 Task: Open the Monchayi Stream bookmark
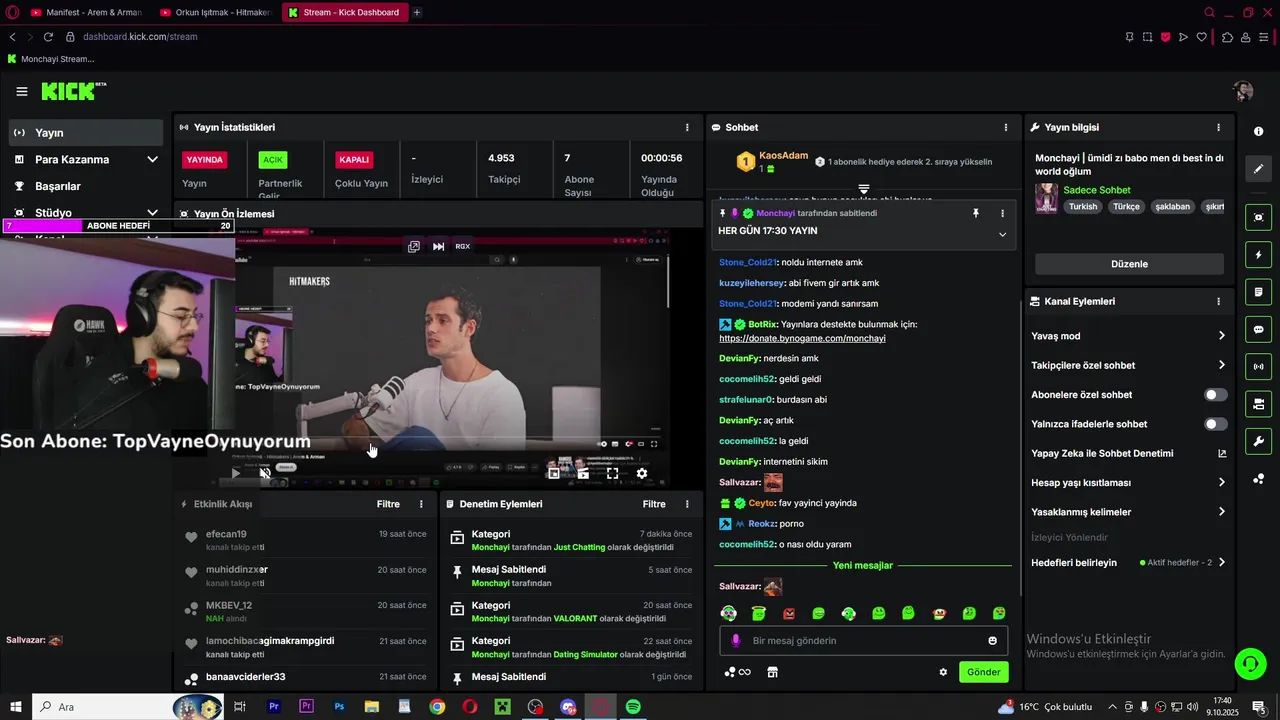(x=50, y=59)
